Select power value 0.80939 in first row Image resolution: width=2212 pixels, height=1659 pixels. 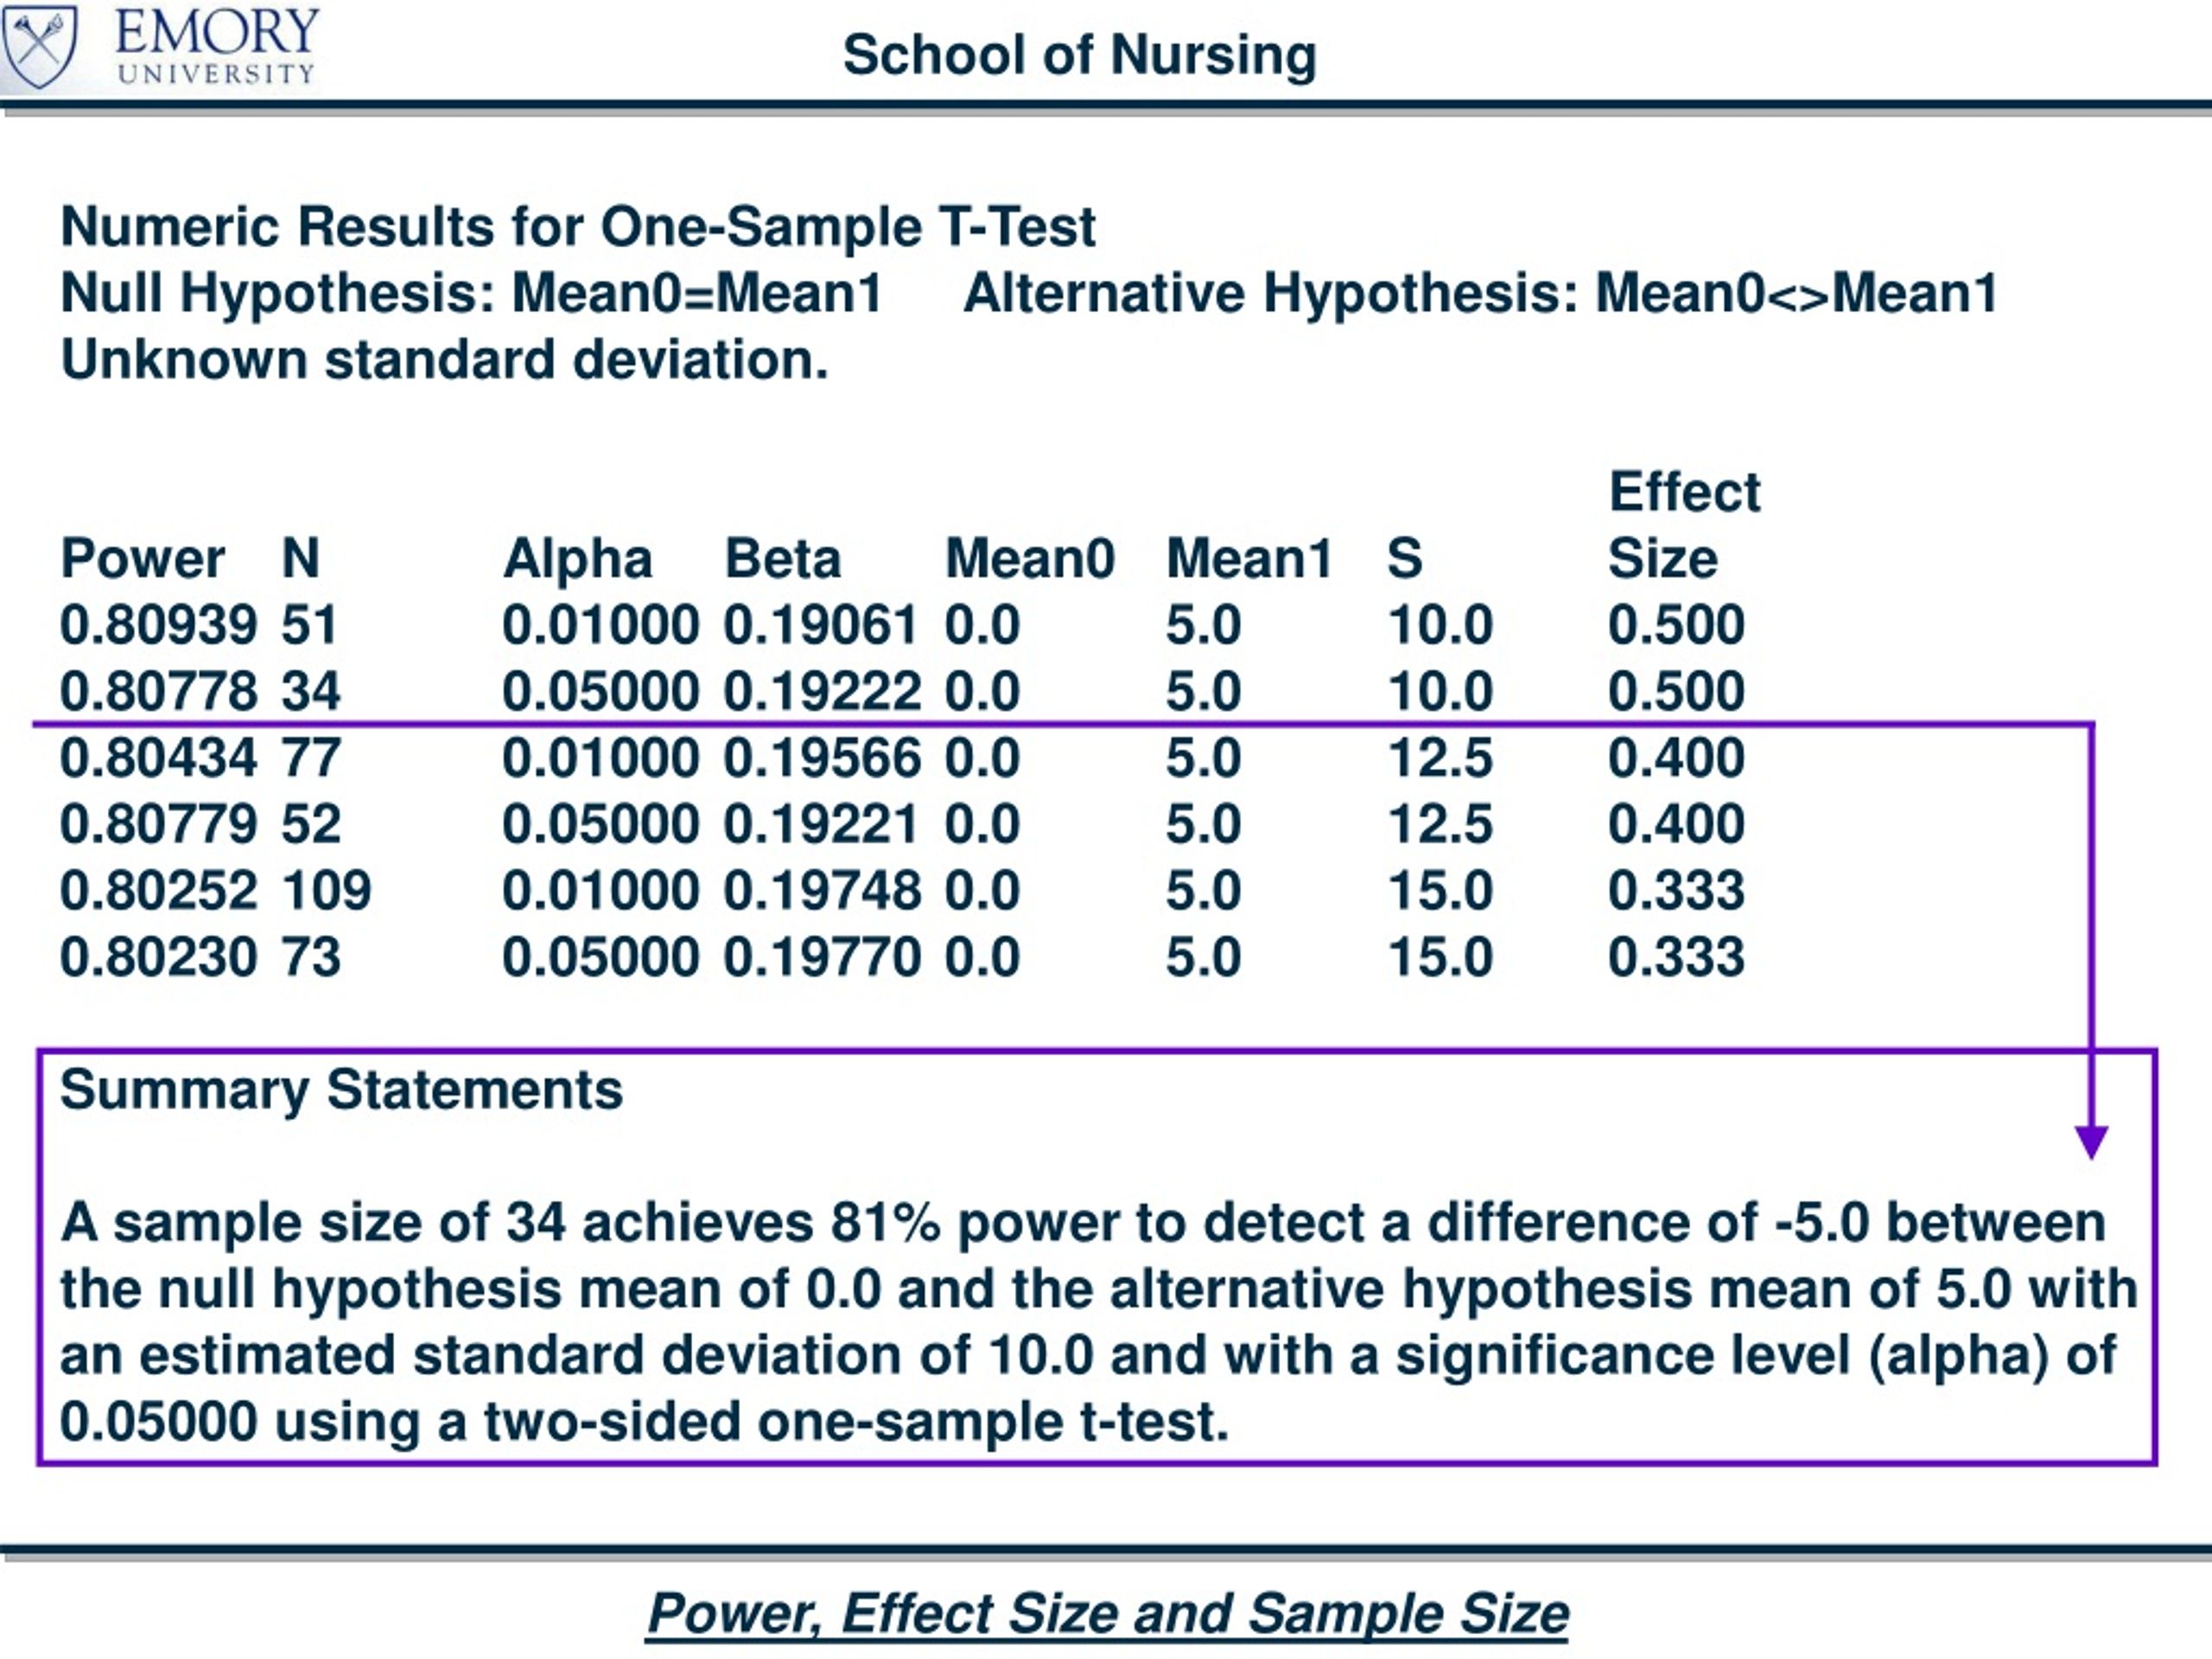coord(158,625)
